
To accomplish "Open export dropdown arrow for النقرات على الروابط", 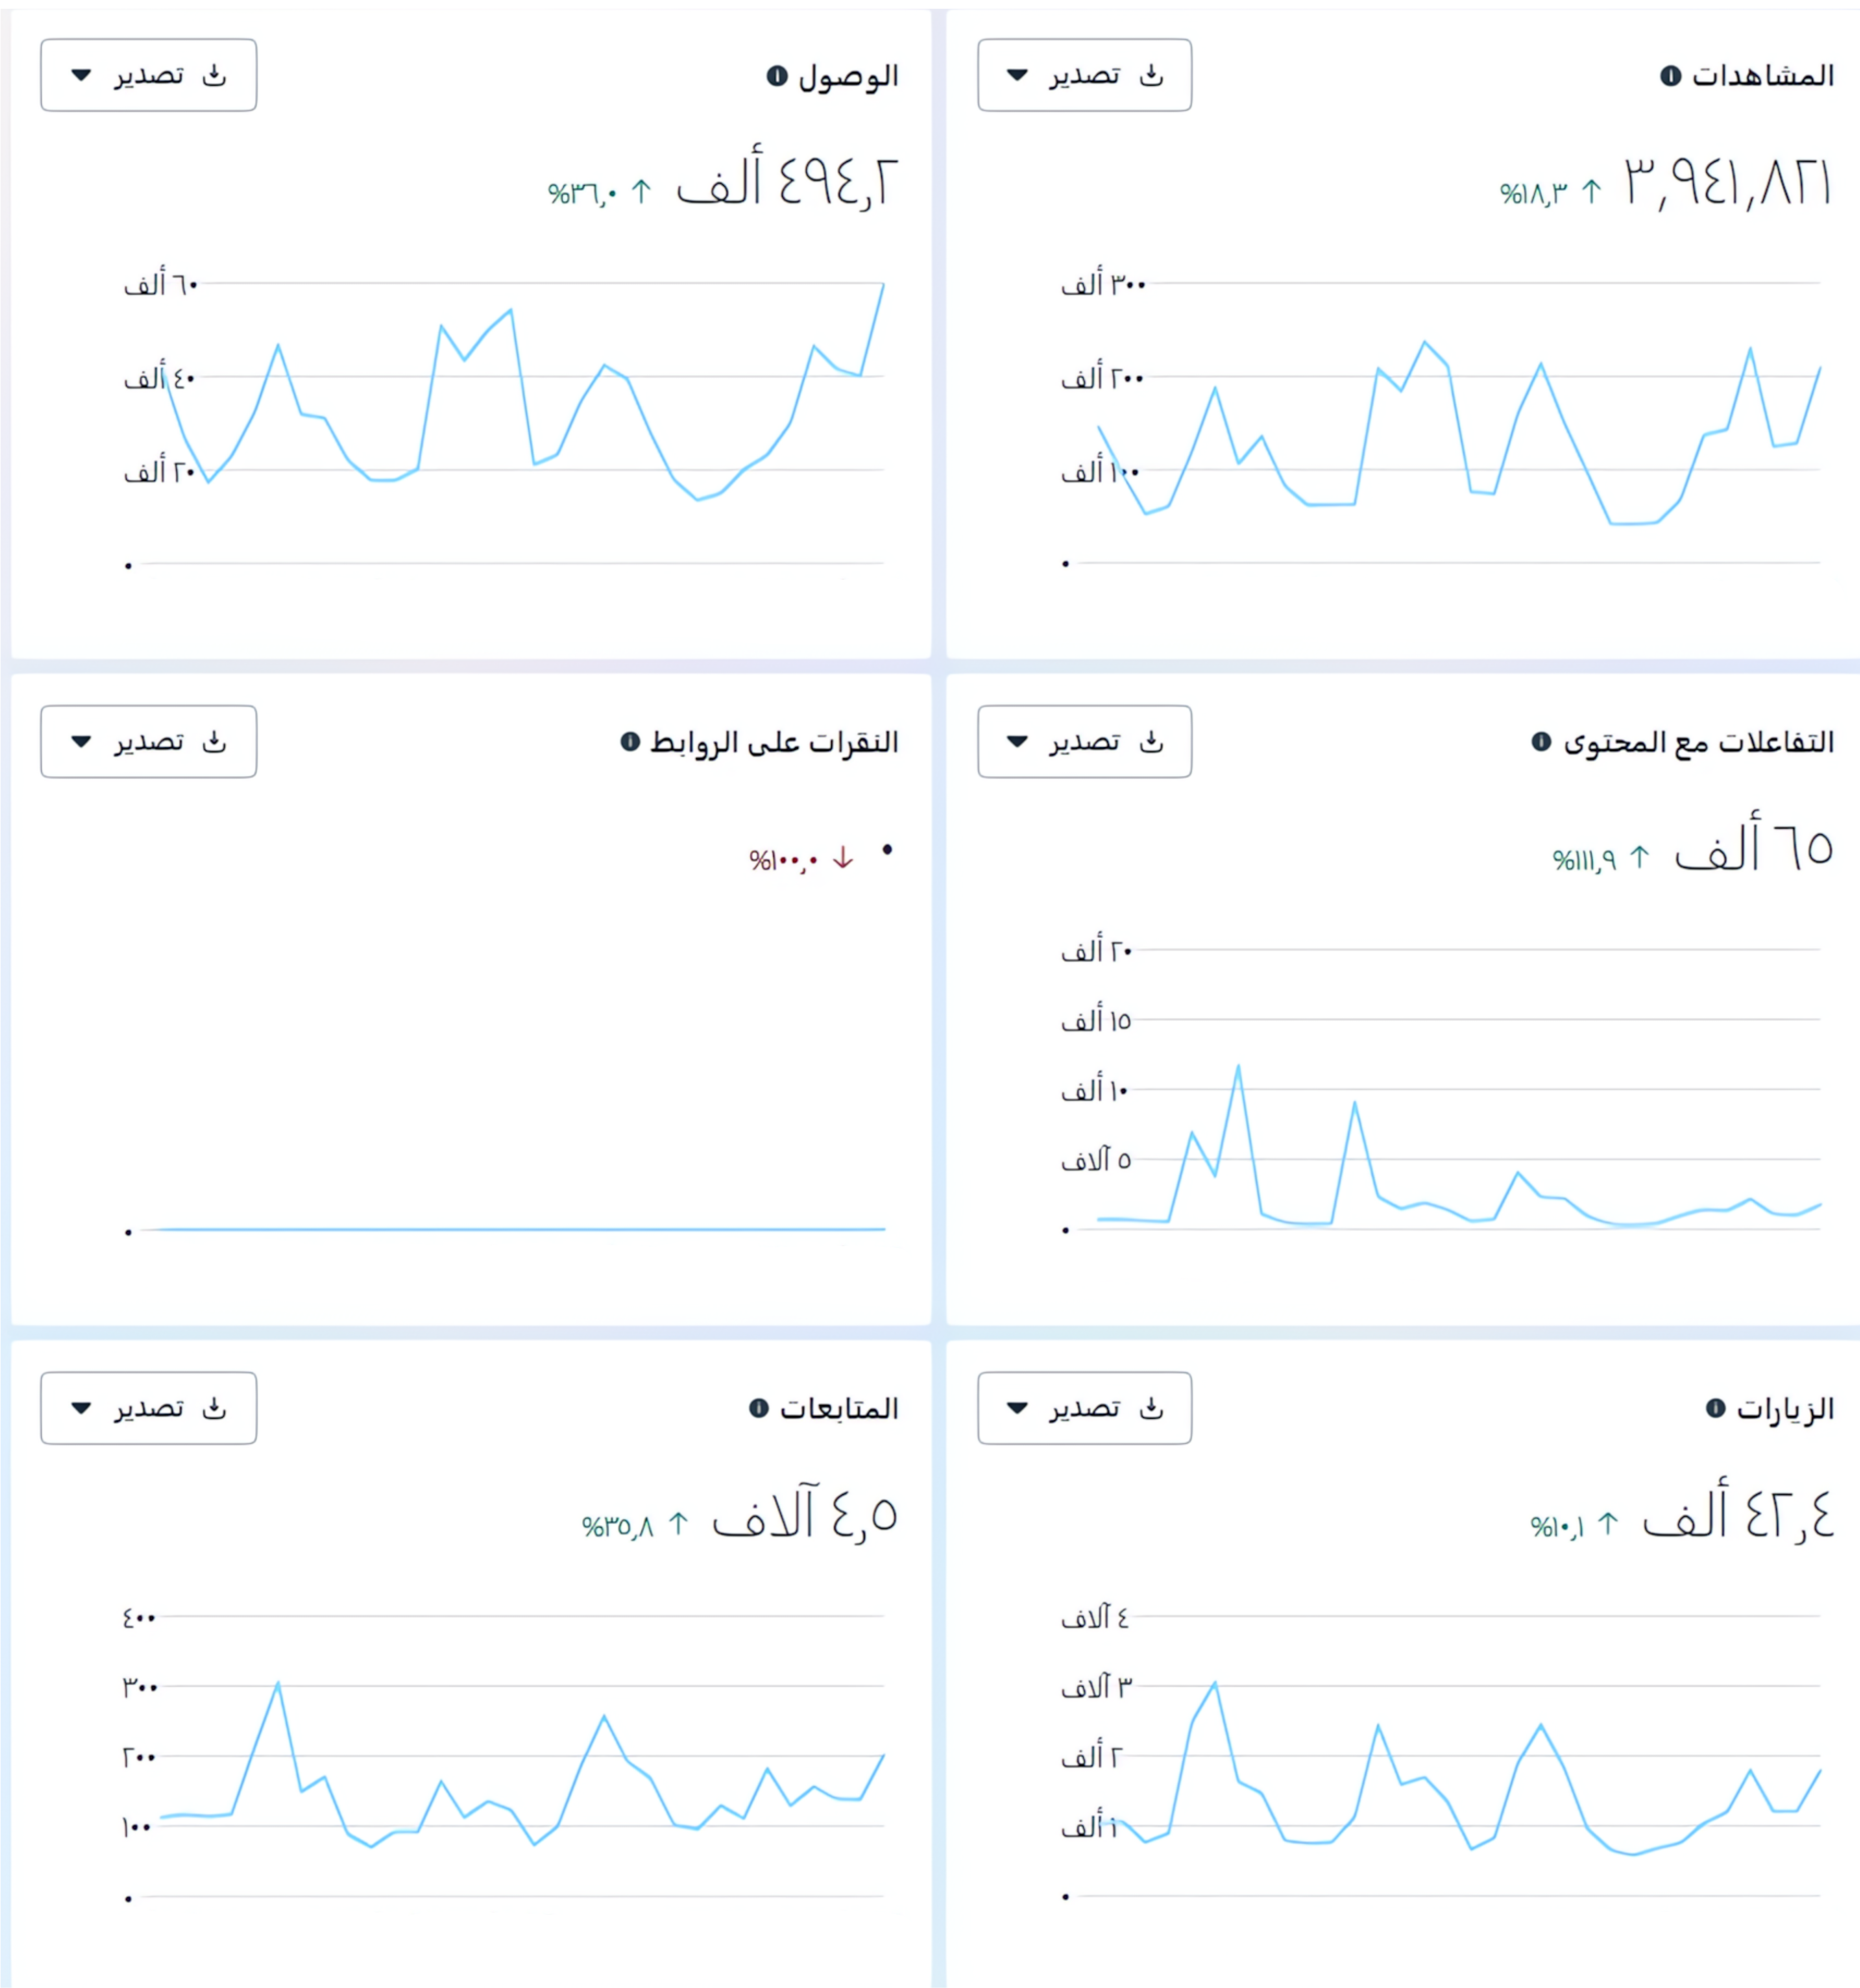I will (x=81, y=742).
